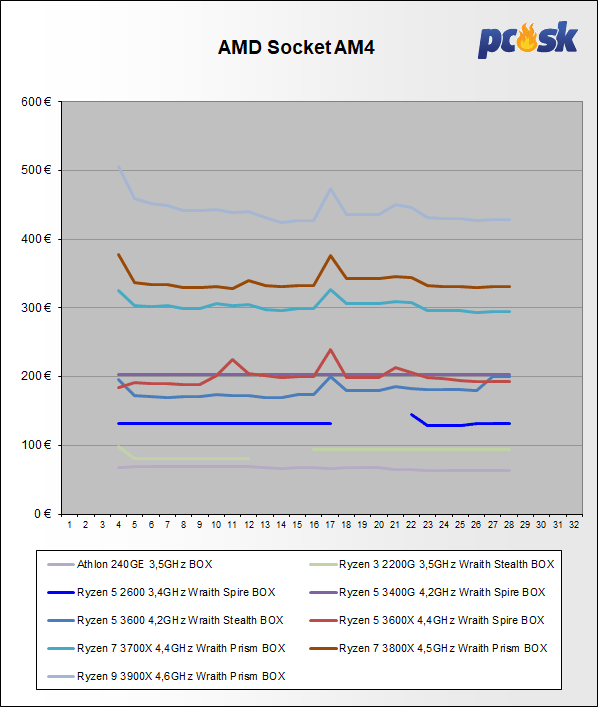The width and height of the screenshot is (598, 707).
Task: Click the 200 € y-axis label
Action: tap(36, 376)
